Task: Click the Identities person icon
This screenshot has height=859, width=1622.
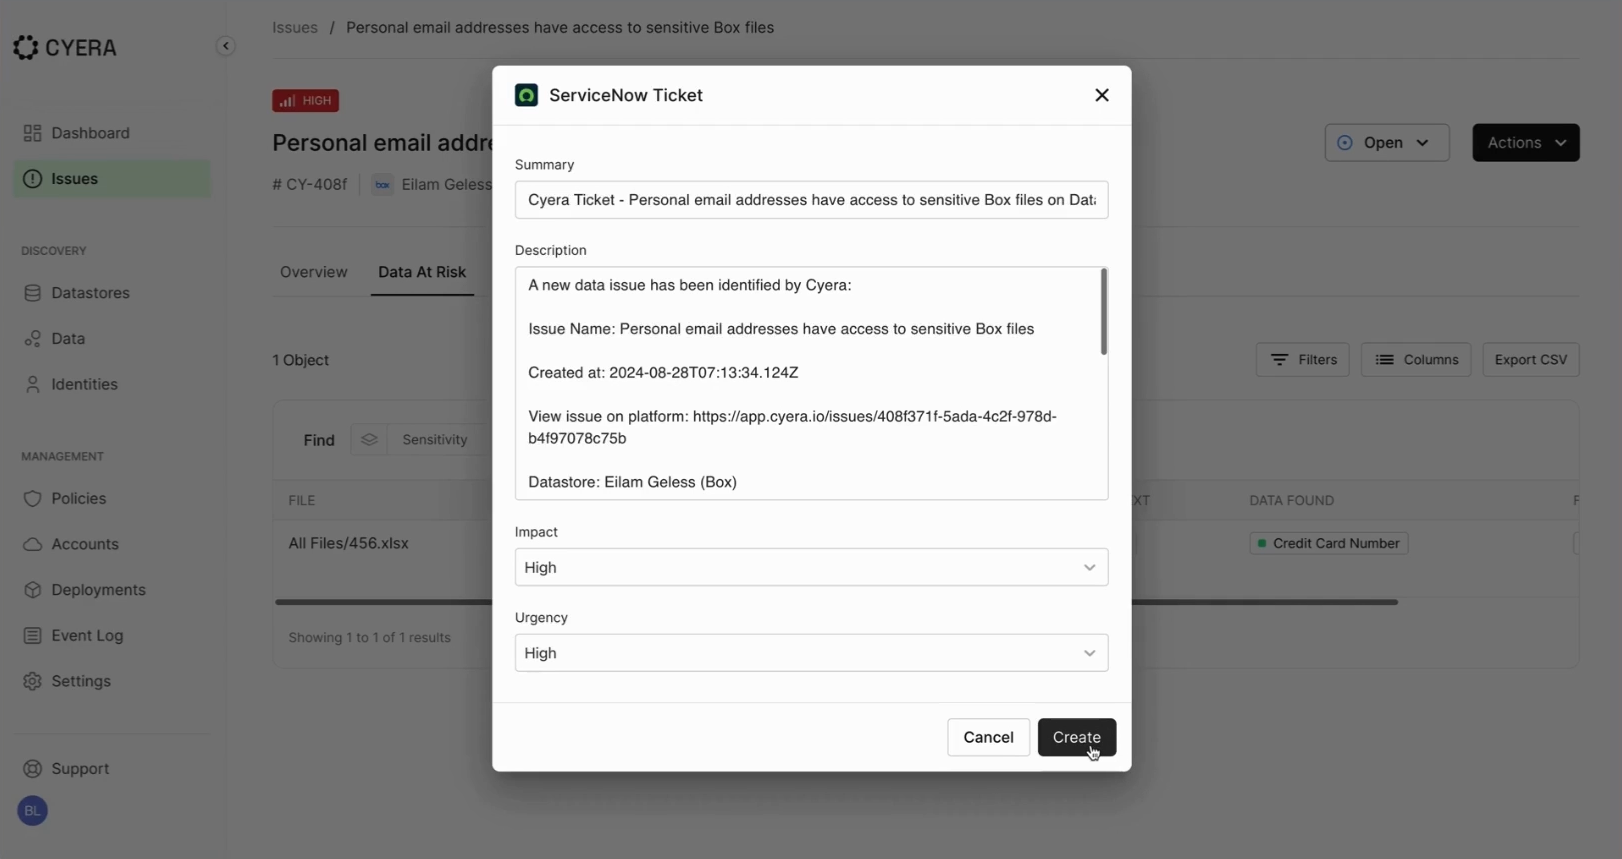Action: tap(32, 384)
